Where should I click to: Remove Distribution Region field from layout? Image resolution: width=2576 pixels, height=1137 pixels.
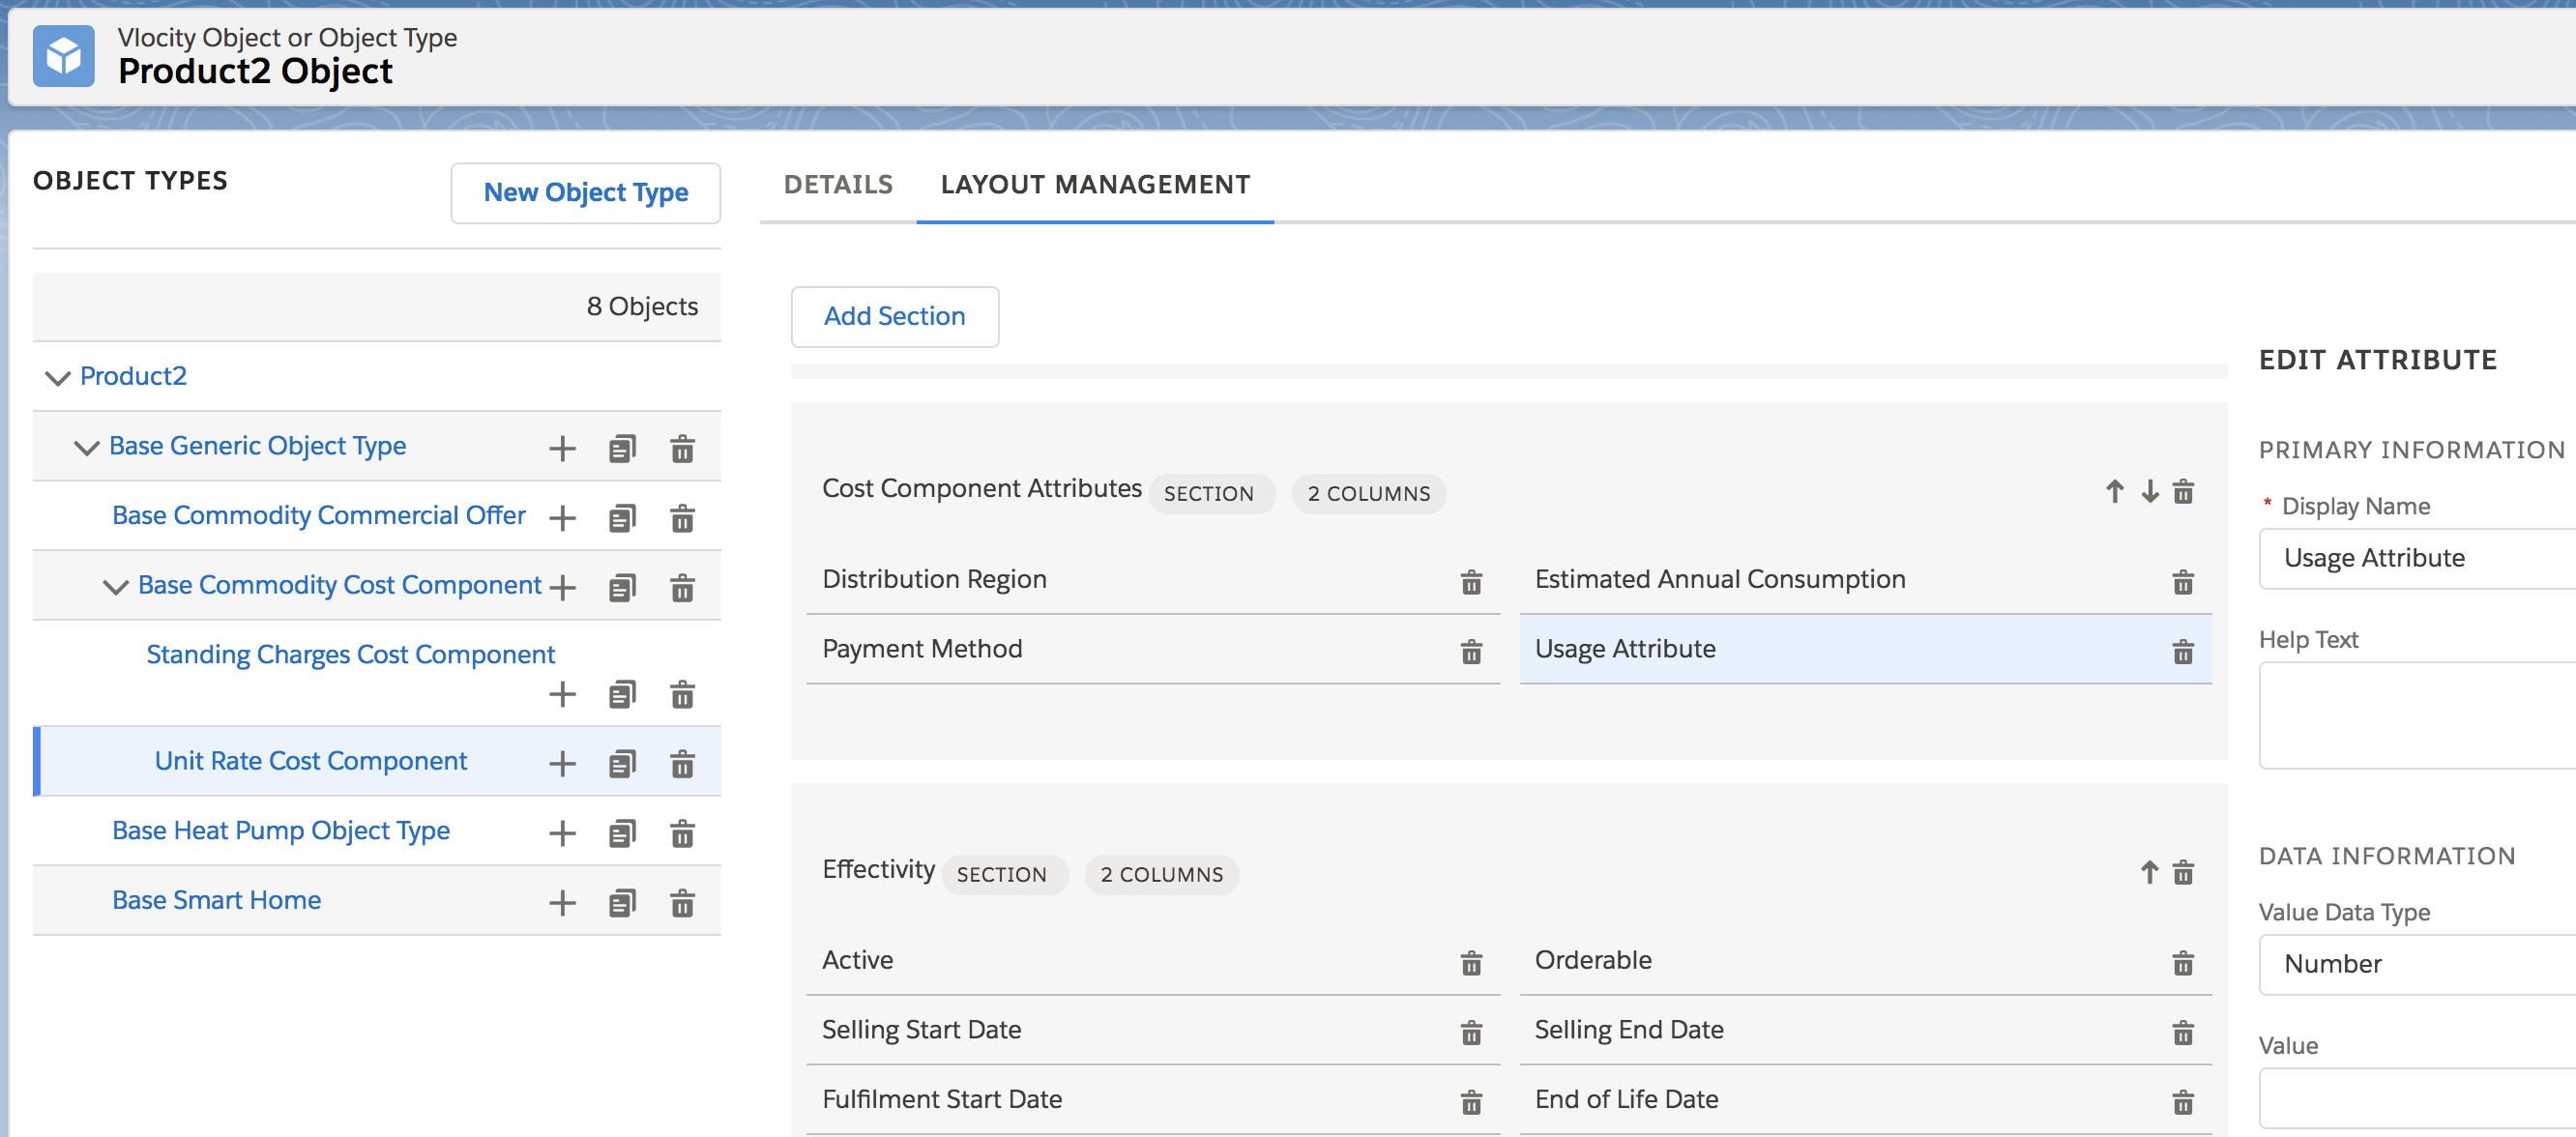click(x=1471, y=582)
